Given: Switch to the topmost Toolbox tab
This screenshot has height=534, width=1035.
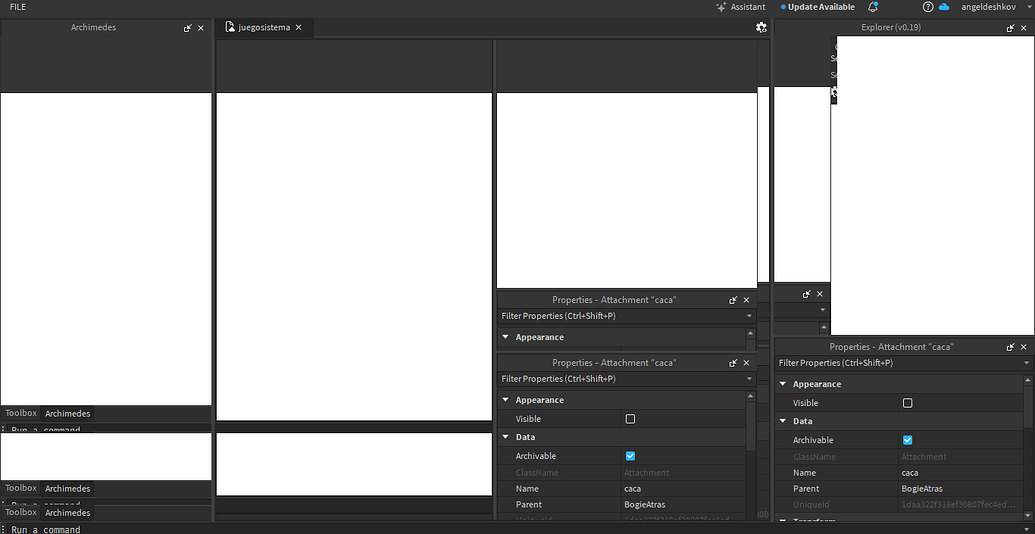Looking at the screenshot, I should (x=21, y=413).
